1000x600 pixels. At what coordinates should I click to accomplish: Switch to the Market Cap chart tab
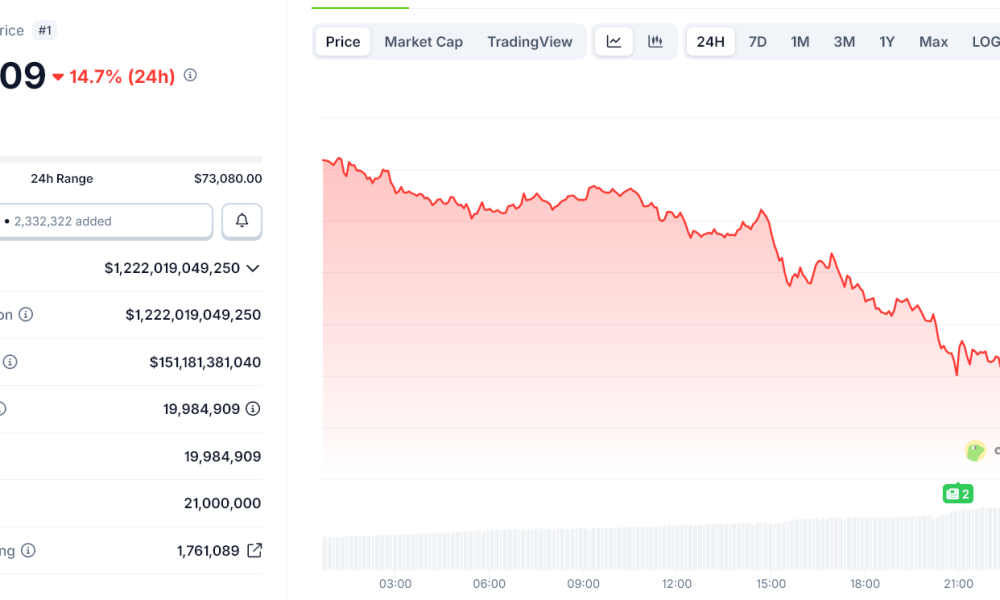423,41
